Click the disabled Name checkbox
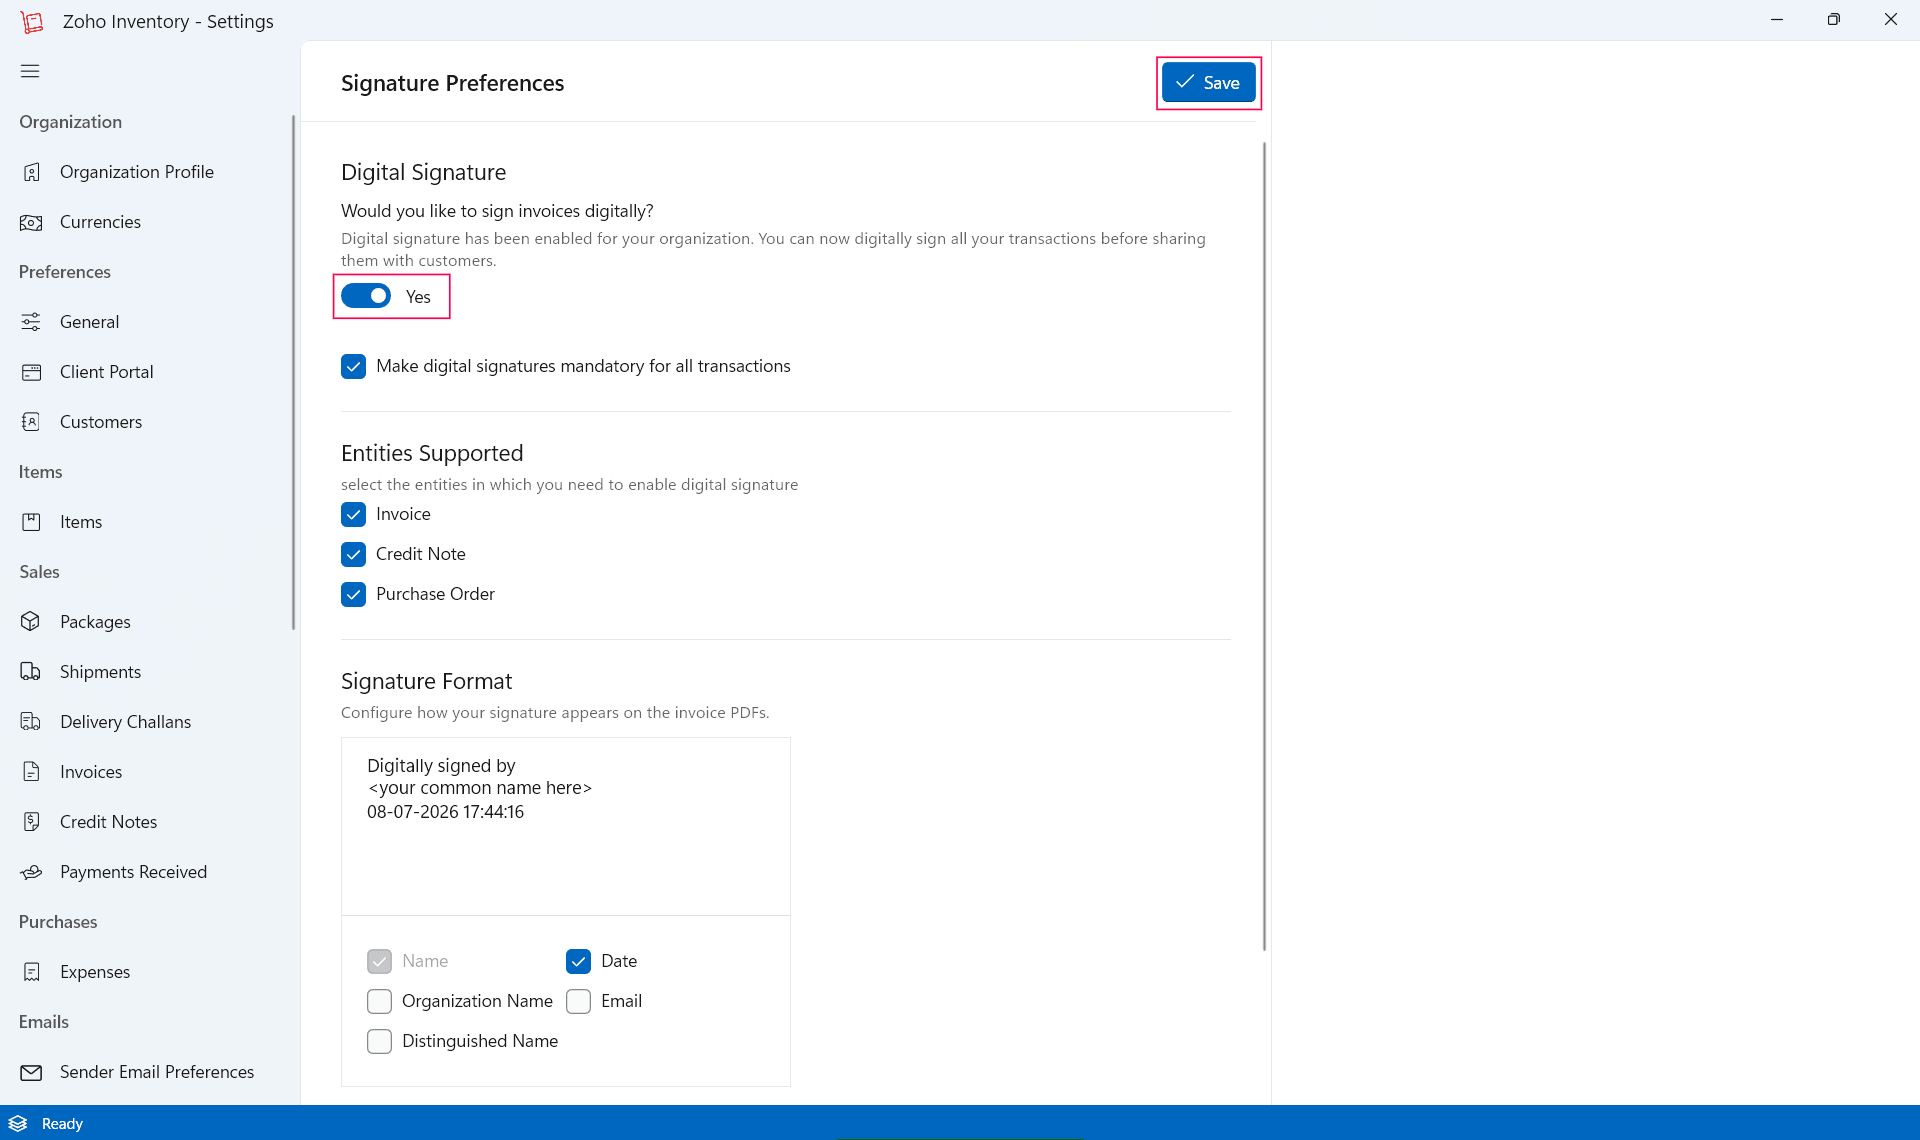The height and width of the screenshot is (1140, 1920). (379, 961)
